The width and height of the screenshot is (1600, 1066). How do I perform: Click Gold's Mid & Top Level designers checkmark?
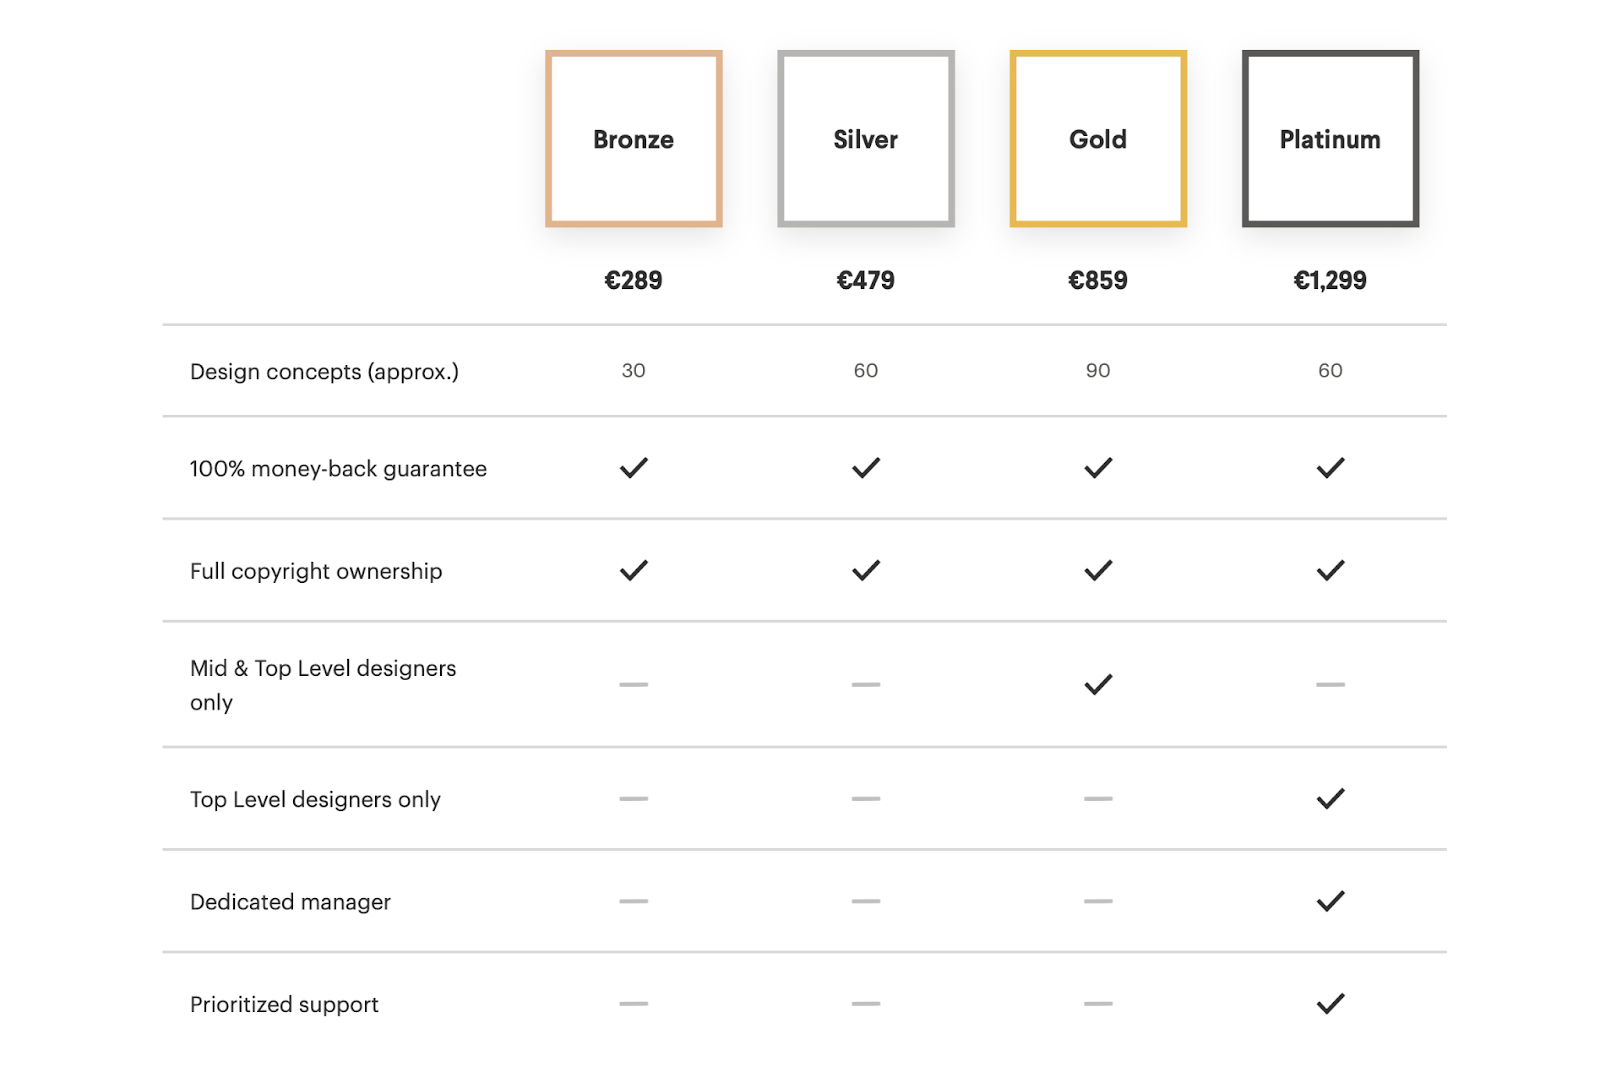1098,685
